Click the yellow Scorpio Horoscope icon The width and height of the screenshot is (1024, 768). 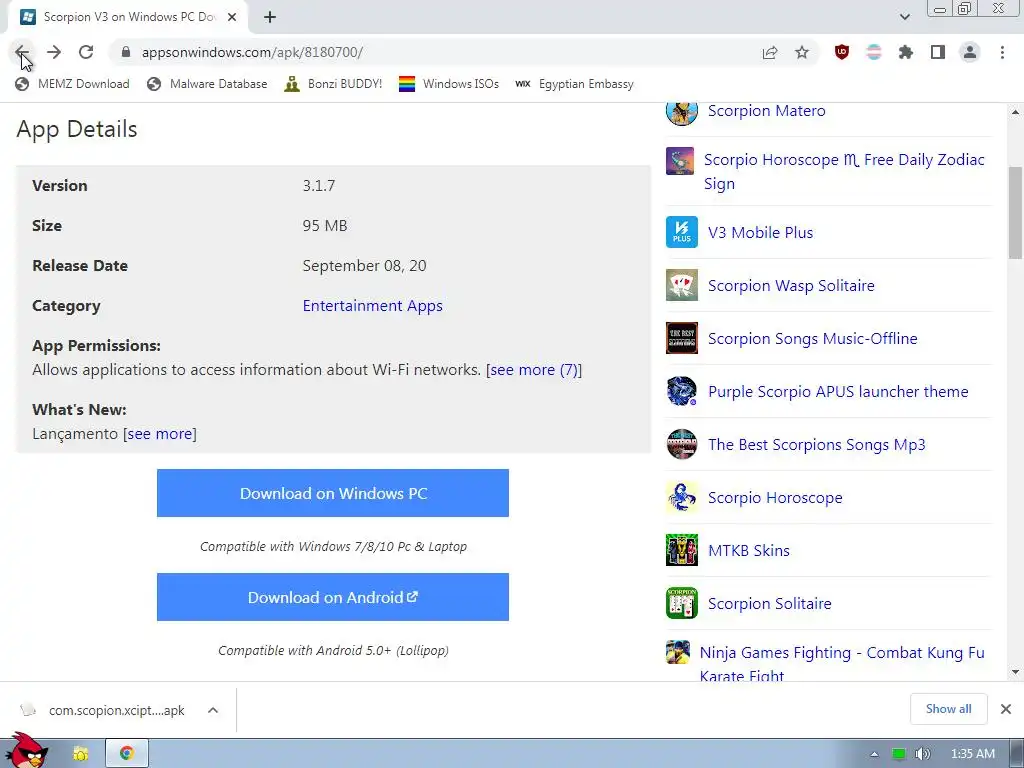682,498
